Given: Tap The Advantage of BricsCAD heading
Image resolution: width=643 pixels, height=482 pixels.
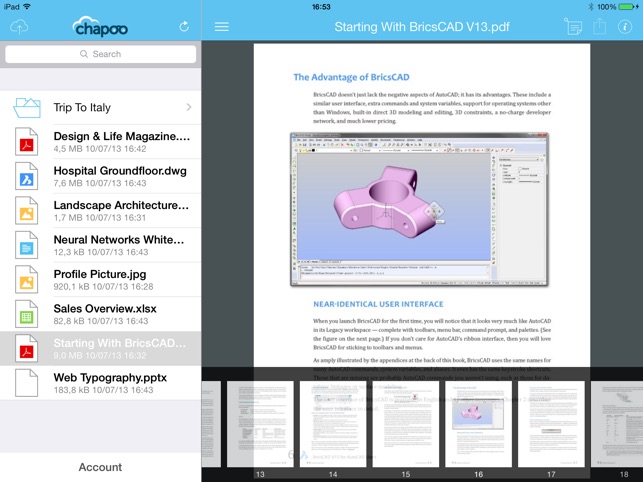Looking at the screenshot, I should tap(351, 77).
